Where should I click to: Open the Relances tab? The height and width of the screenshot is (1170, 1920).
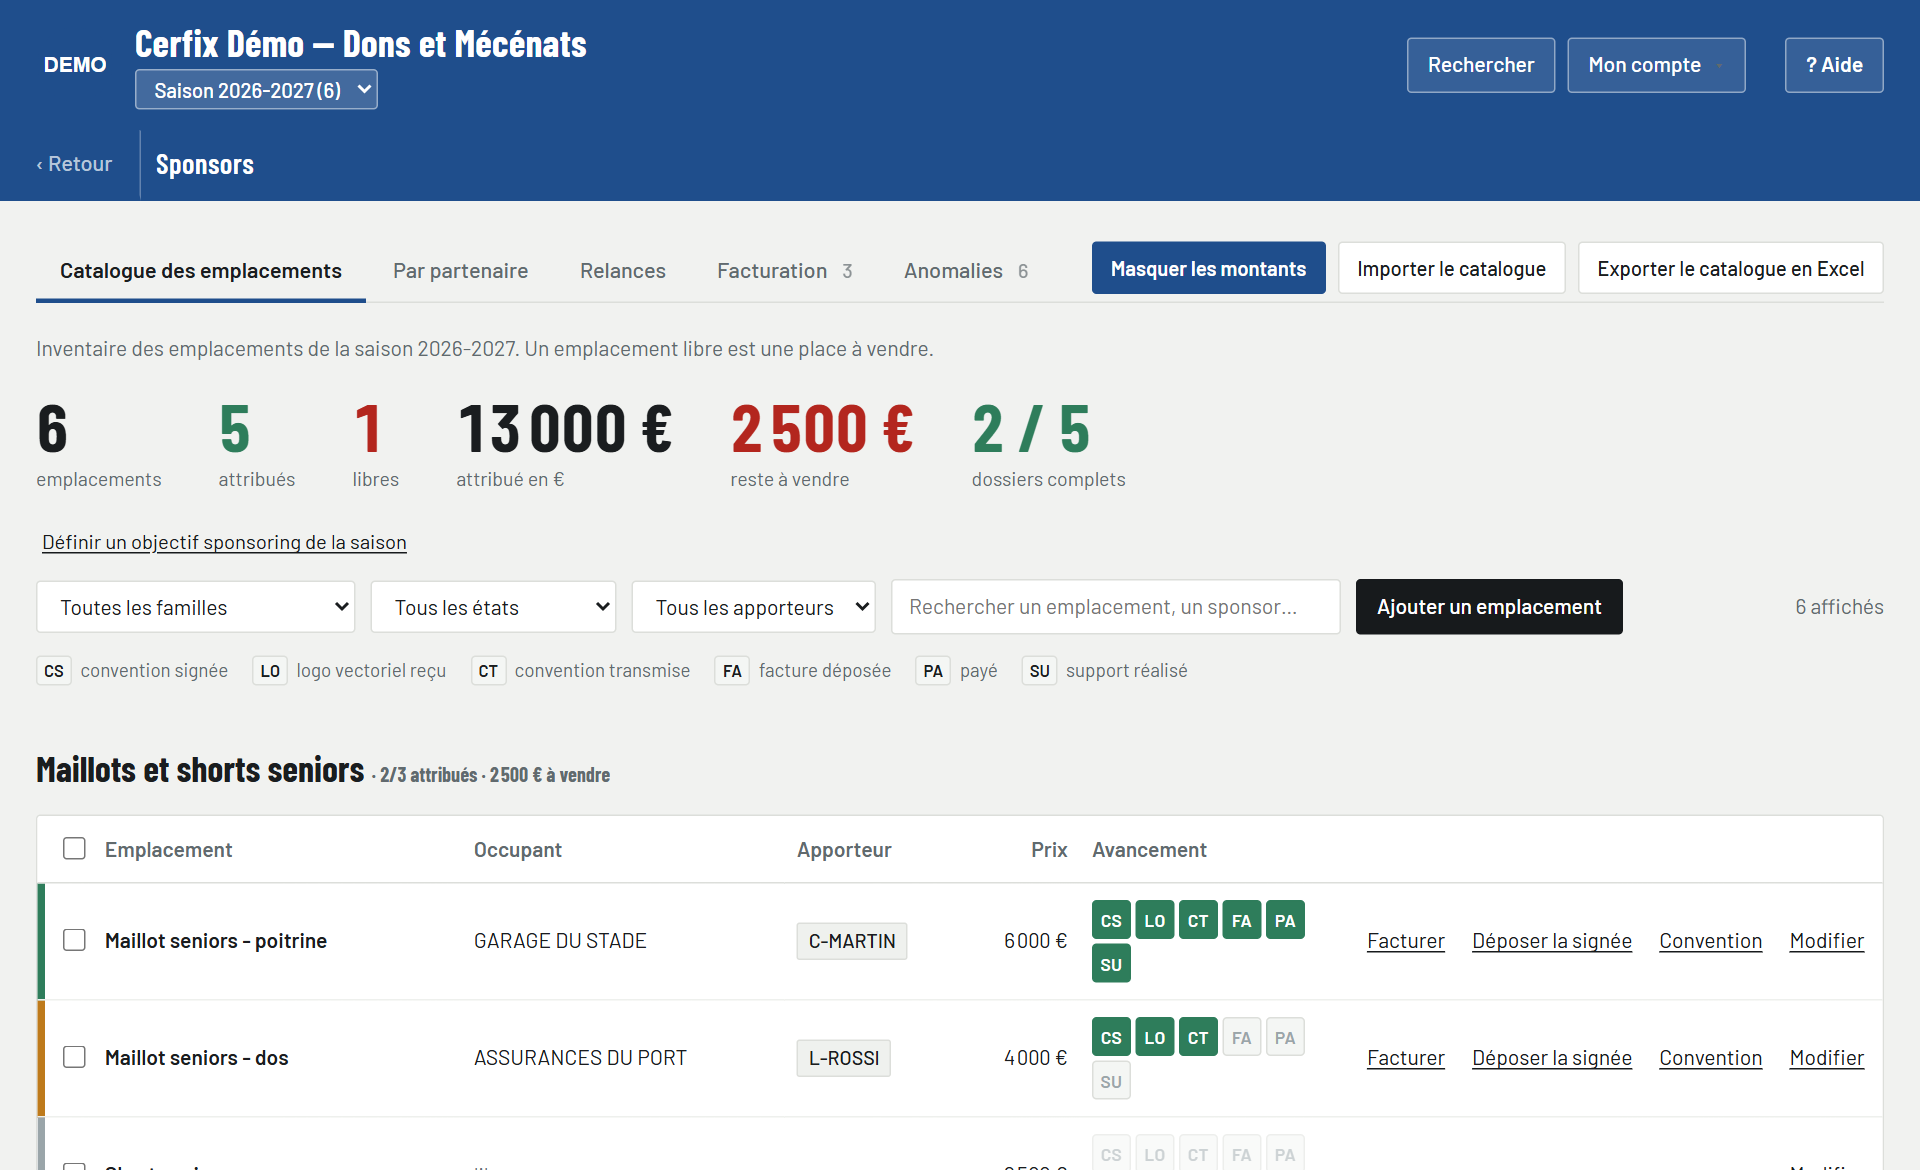[622, 271]
